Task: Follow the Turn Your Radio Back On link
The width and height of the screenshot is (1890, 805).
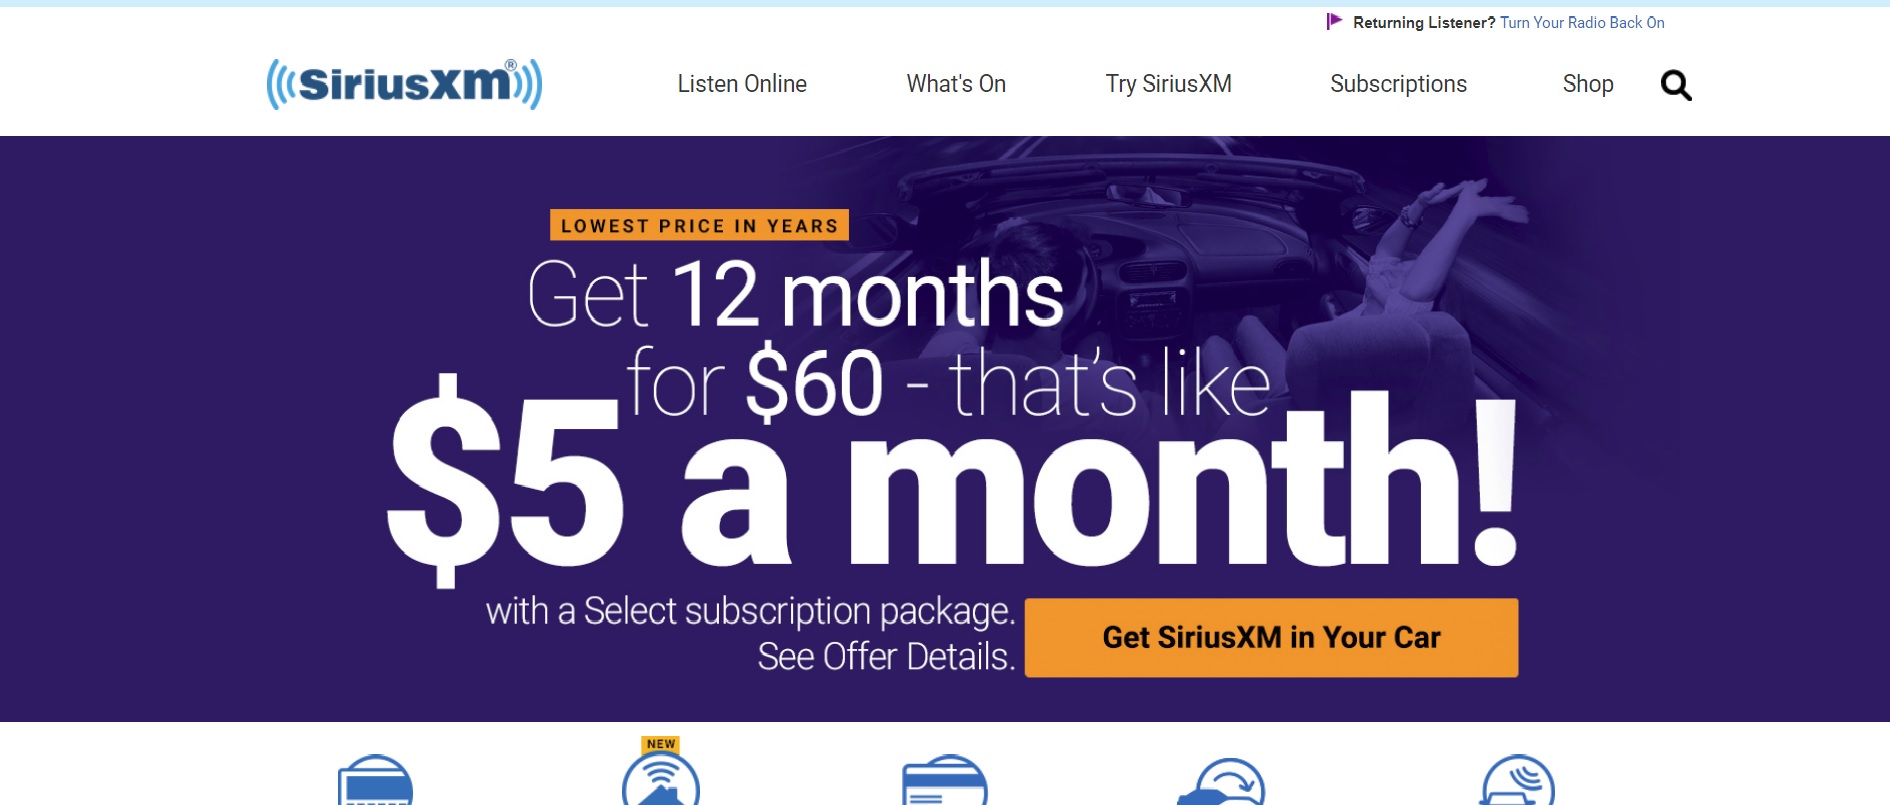Action: pos(1582,22)
